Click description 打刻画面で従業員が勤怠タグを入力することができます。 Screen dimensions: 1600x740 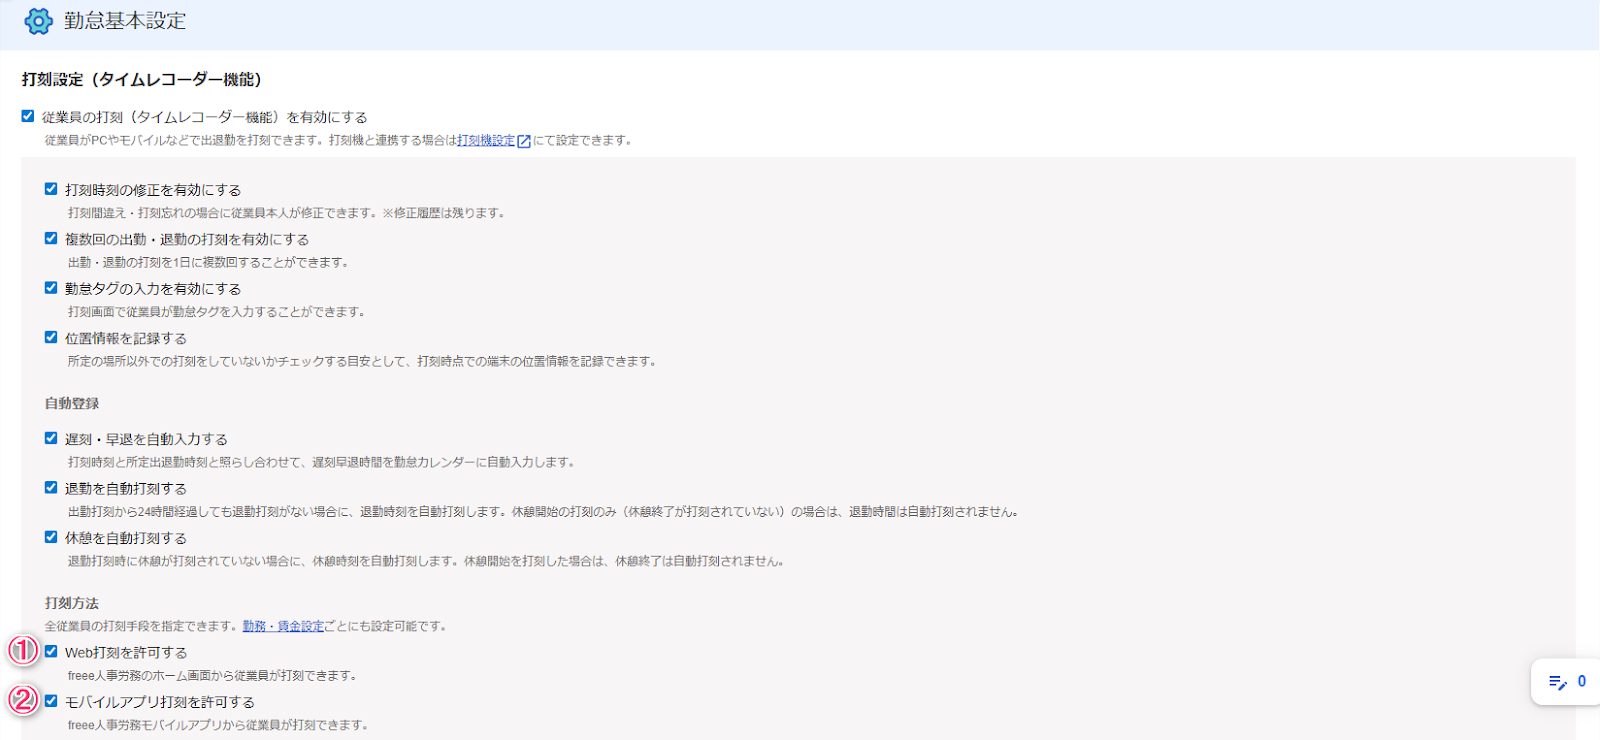pos(217,312)
